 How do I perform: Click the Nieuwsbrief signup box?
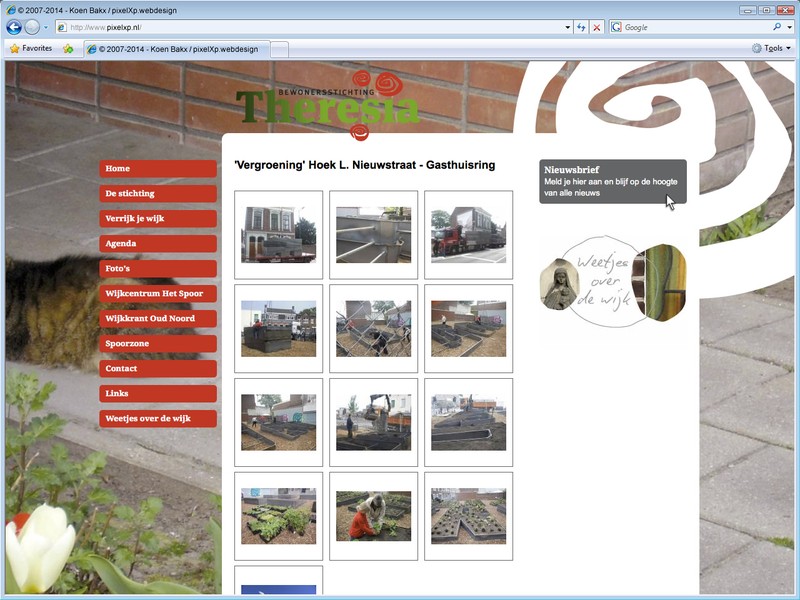[x=612, y=181]
